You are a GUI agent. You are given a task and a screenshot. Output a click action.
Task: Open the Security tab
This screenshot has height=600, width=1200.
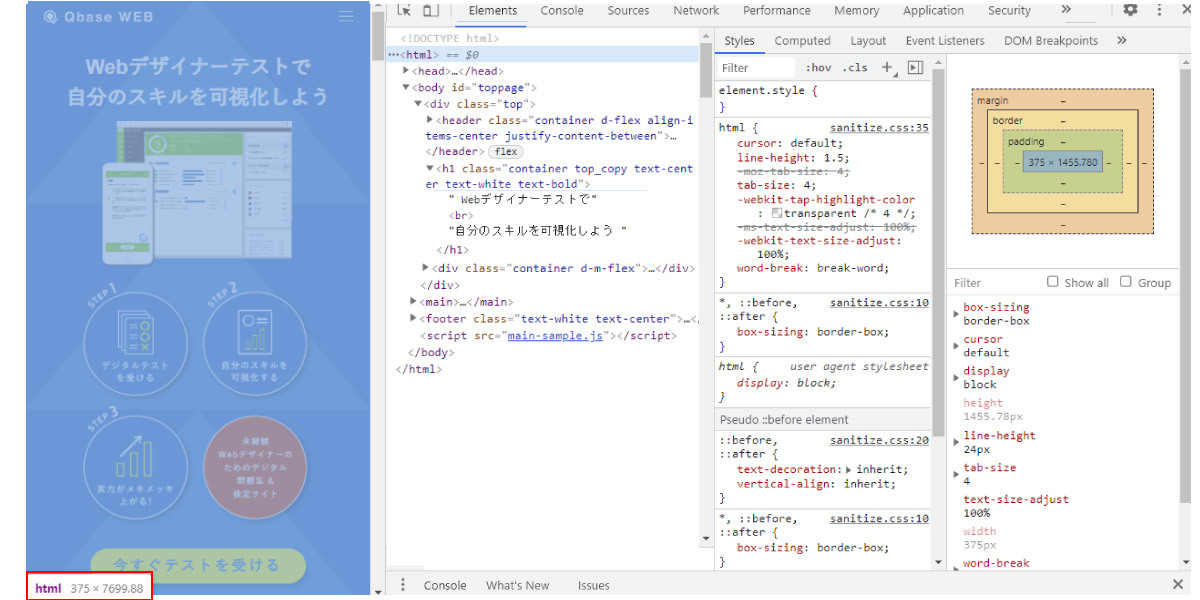click(1009, 11)
